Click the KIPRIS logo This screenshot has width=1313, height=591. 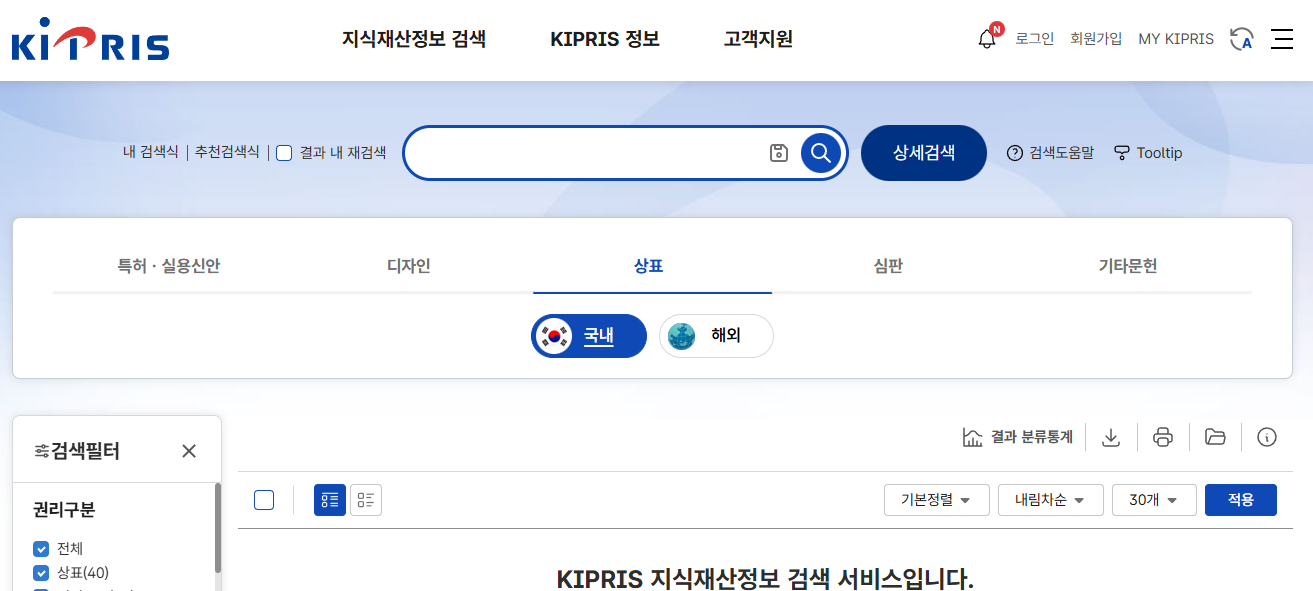coord(90,39)
